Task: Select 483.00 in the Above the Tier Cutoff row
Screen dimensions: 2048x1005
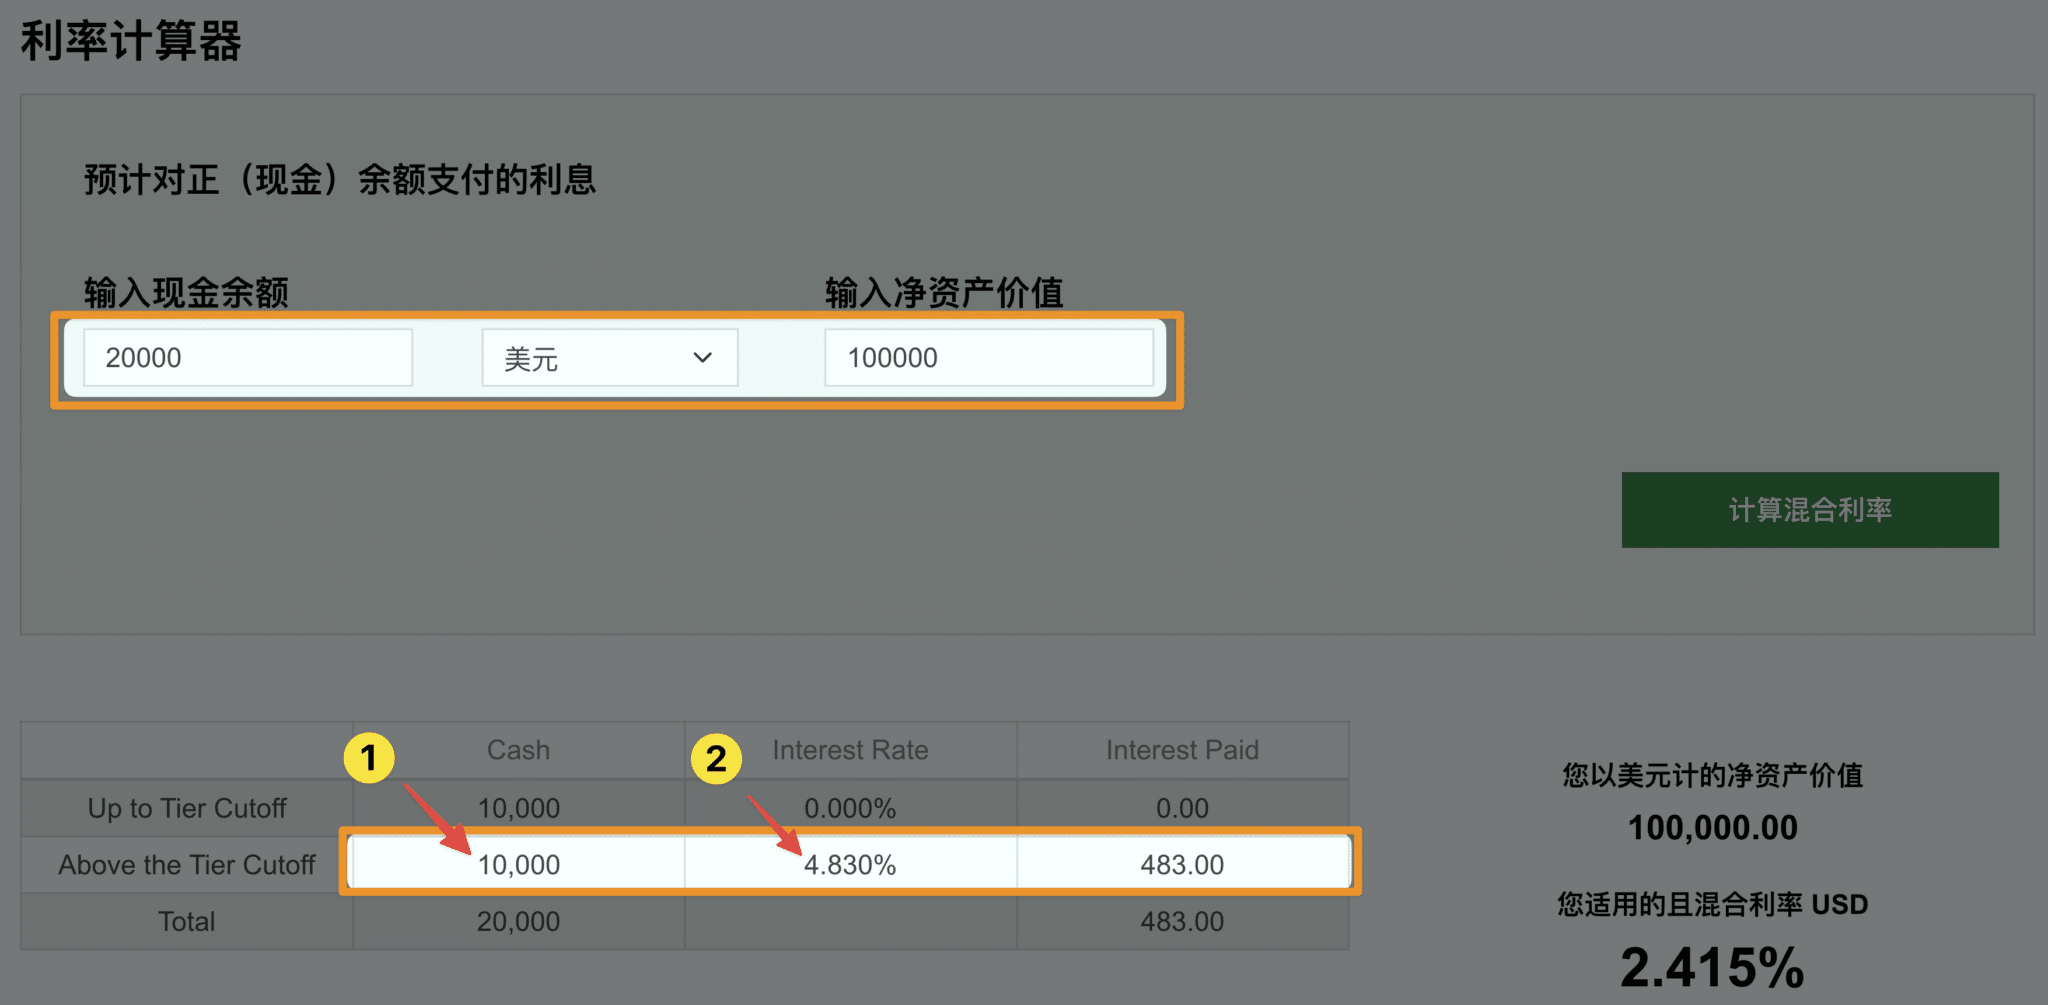Action: [1182, 865]
